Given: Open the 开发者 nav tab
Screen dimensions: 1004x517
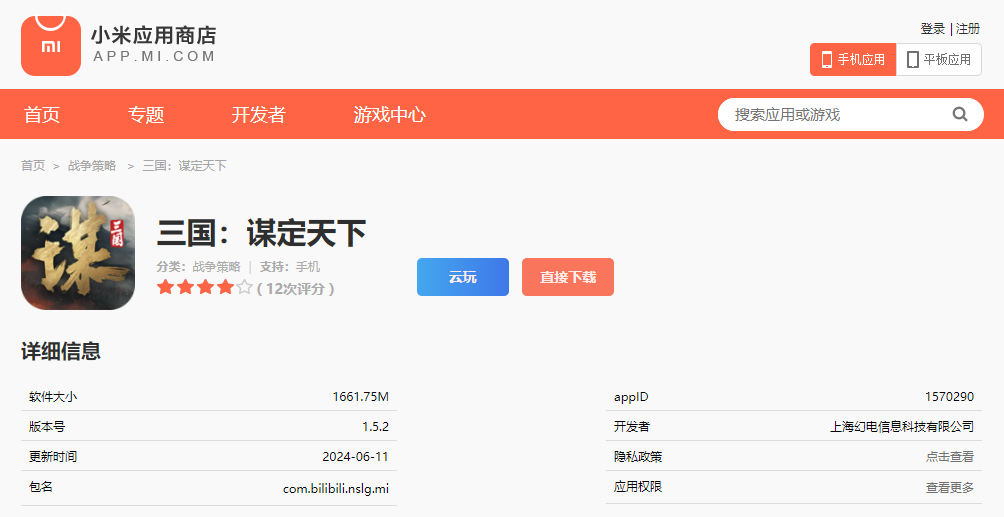Looking at the screenshot, I should click(259, 115).
